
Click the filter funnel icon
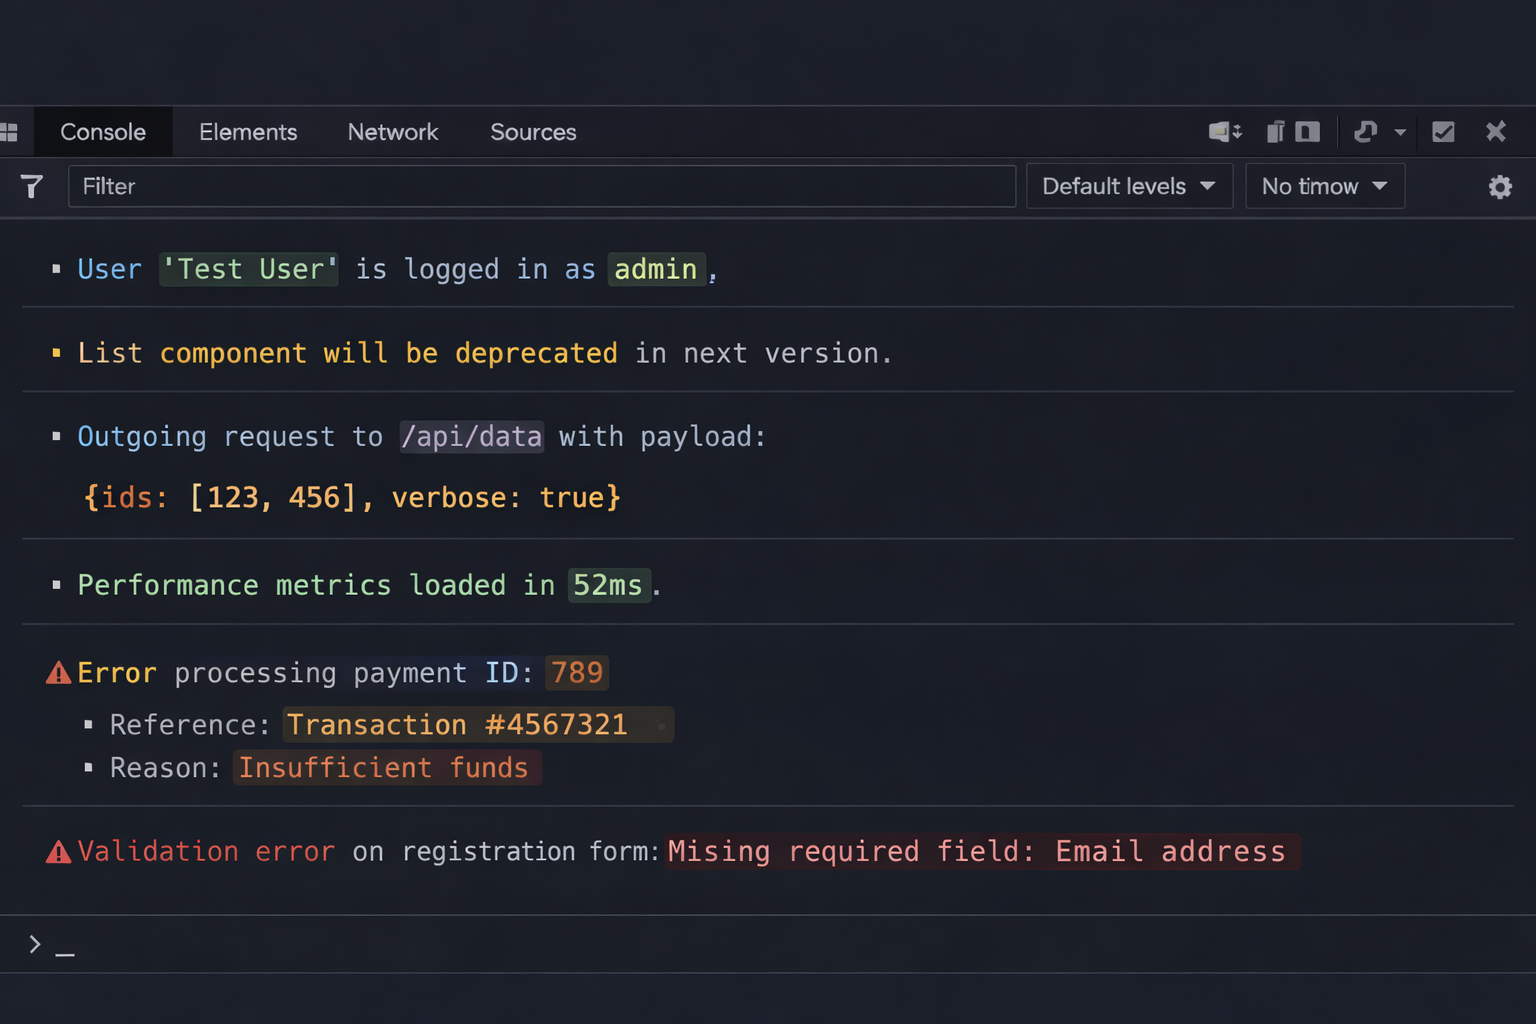[x=31, y=186]
